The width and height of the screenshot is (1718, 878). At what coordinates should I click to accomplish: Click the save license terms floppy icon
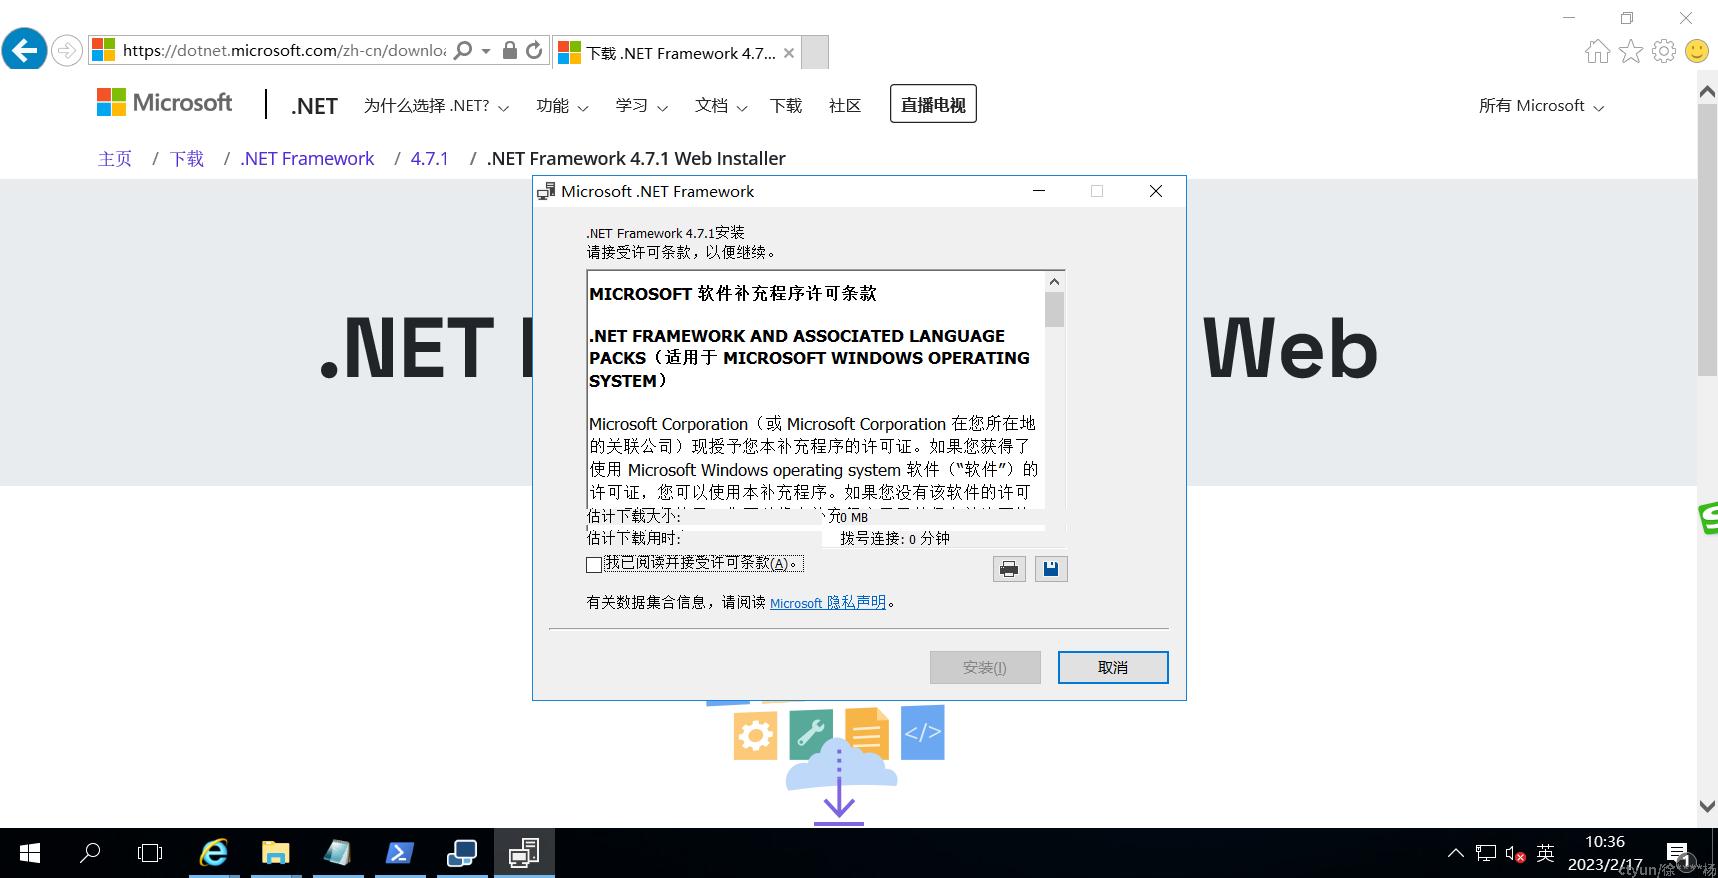click(x=1051, y=569)
